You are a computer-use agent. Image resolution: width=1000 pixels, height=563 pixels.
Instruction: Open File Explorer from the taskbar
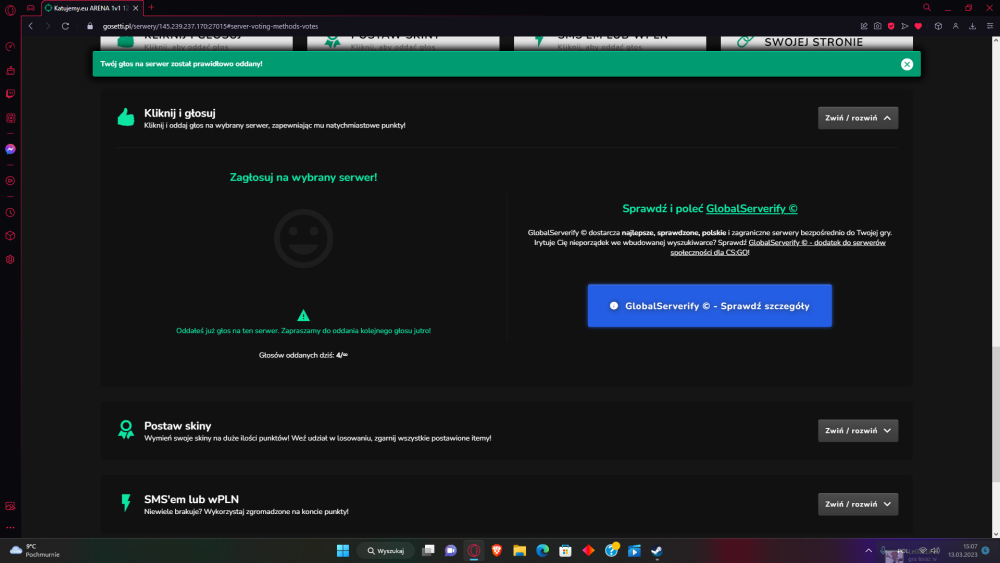coord(520,550)
